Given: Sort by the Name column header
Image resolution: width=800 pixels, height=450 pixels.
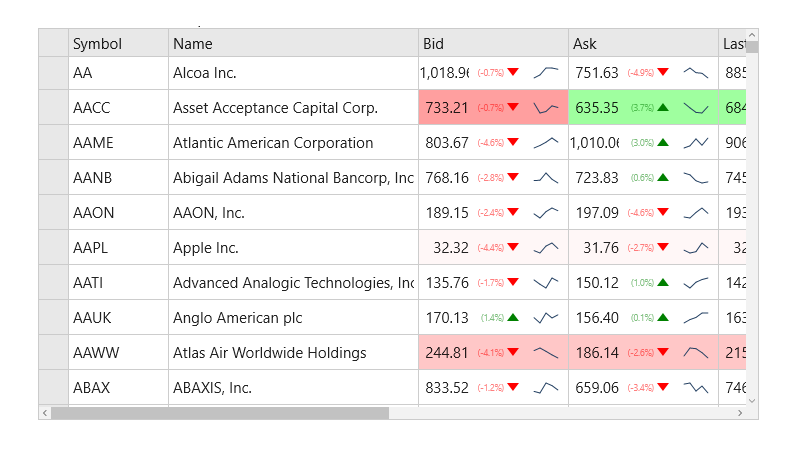Looking at the screenshot, I should 293,43.
